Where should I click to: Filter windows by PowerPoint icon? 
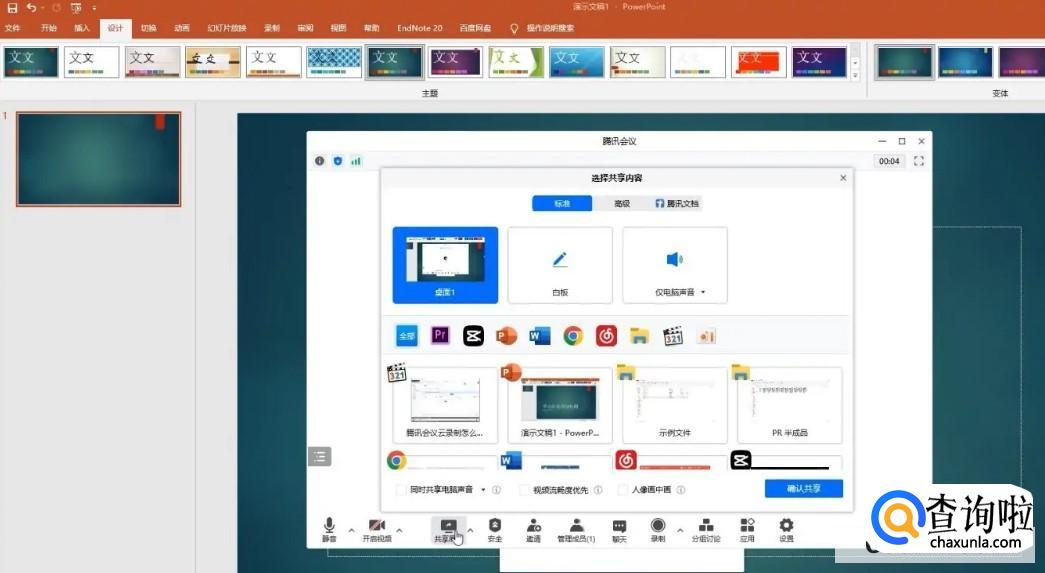507,335
